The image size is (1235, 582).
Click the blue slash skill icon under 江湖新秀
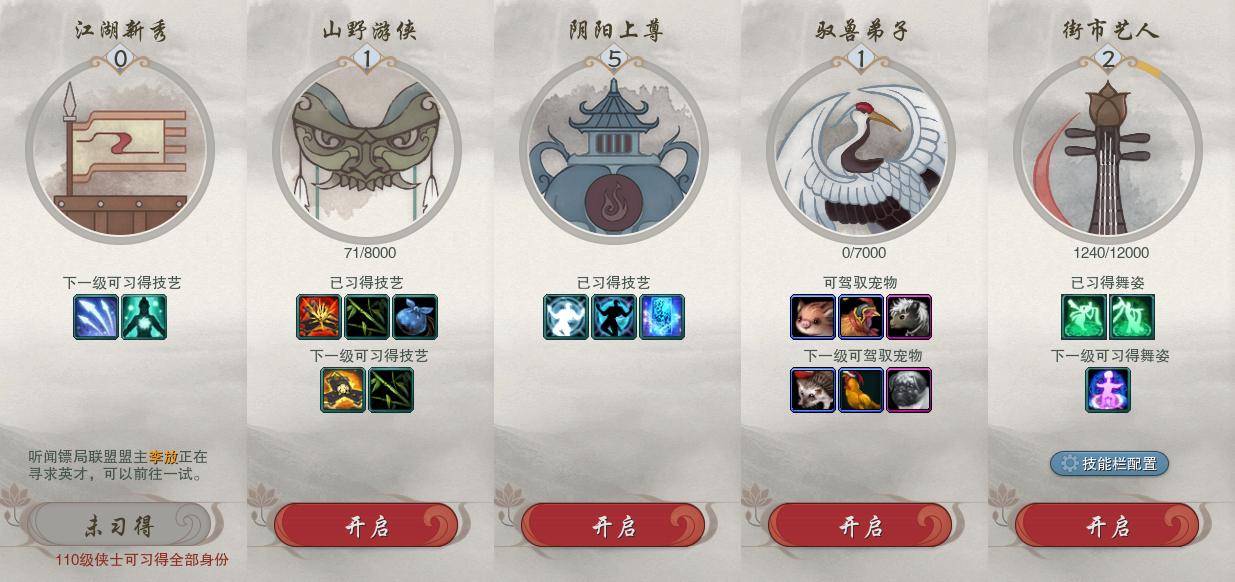click(x=96, y=317)
